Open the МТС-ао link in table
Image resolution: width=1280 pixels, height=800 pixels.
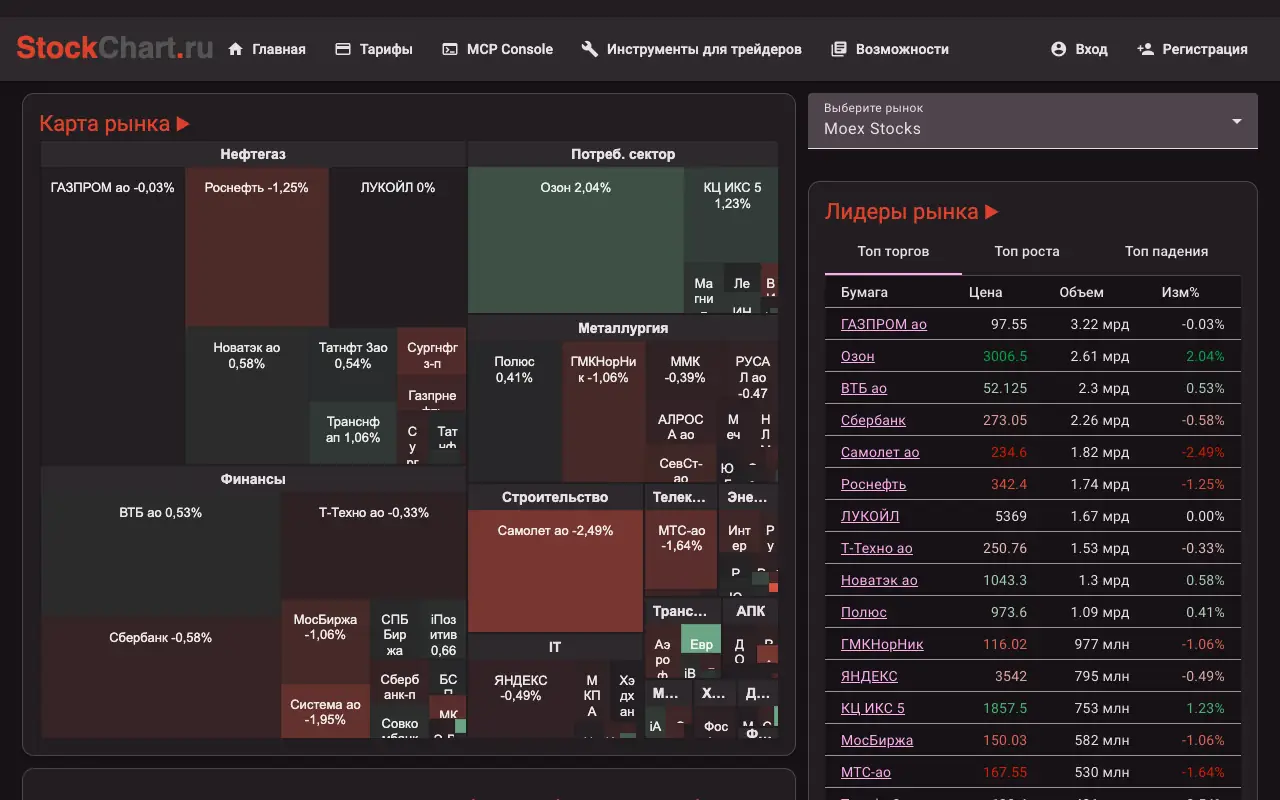tap(866, 772)
